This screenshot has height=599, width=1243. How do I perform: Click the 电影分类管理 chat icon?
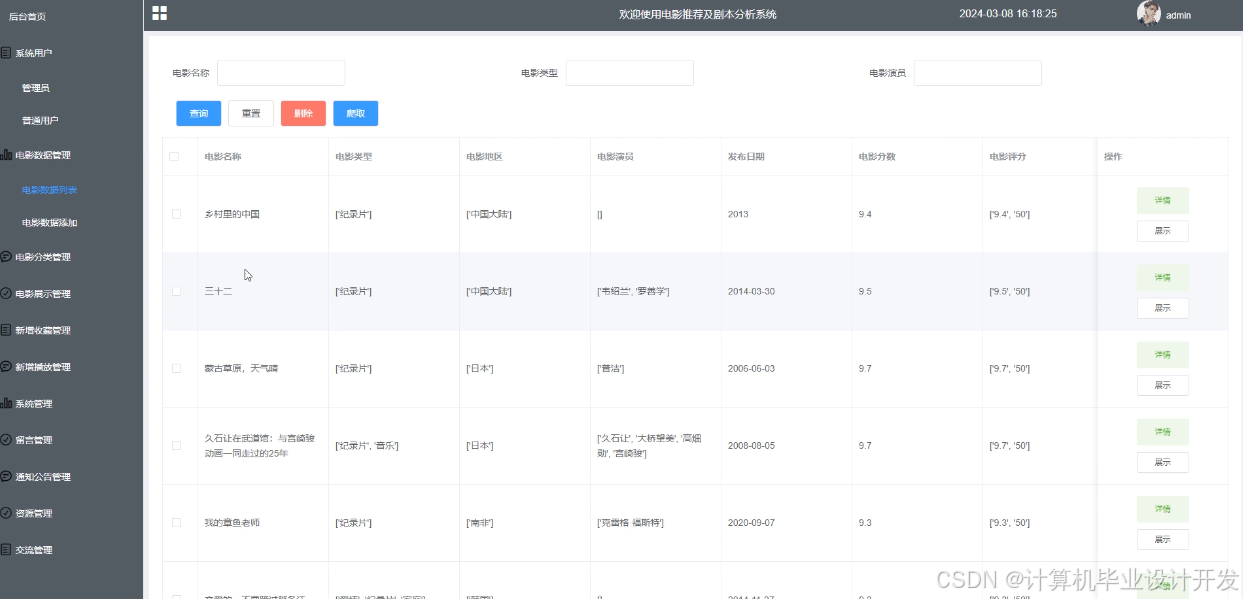click(x=6, y=257)
